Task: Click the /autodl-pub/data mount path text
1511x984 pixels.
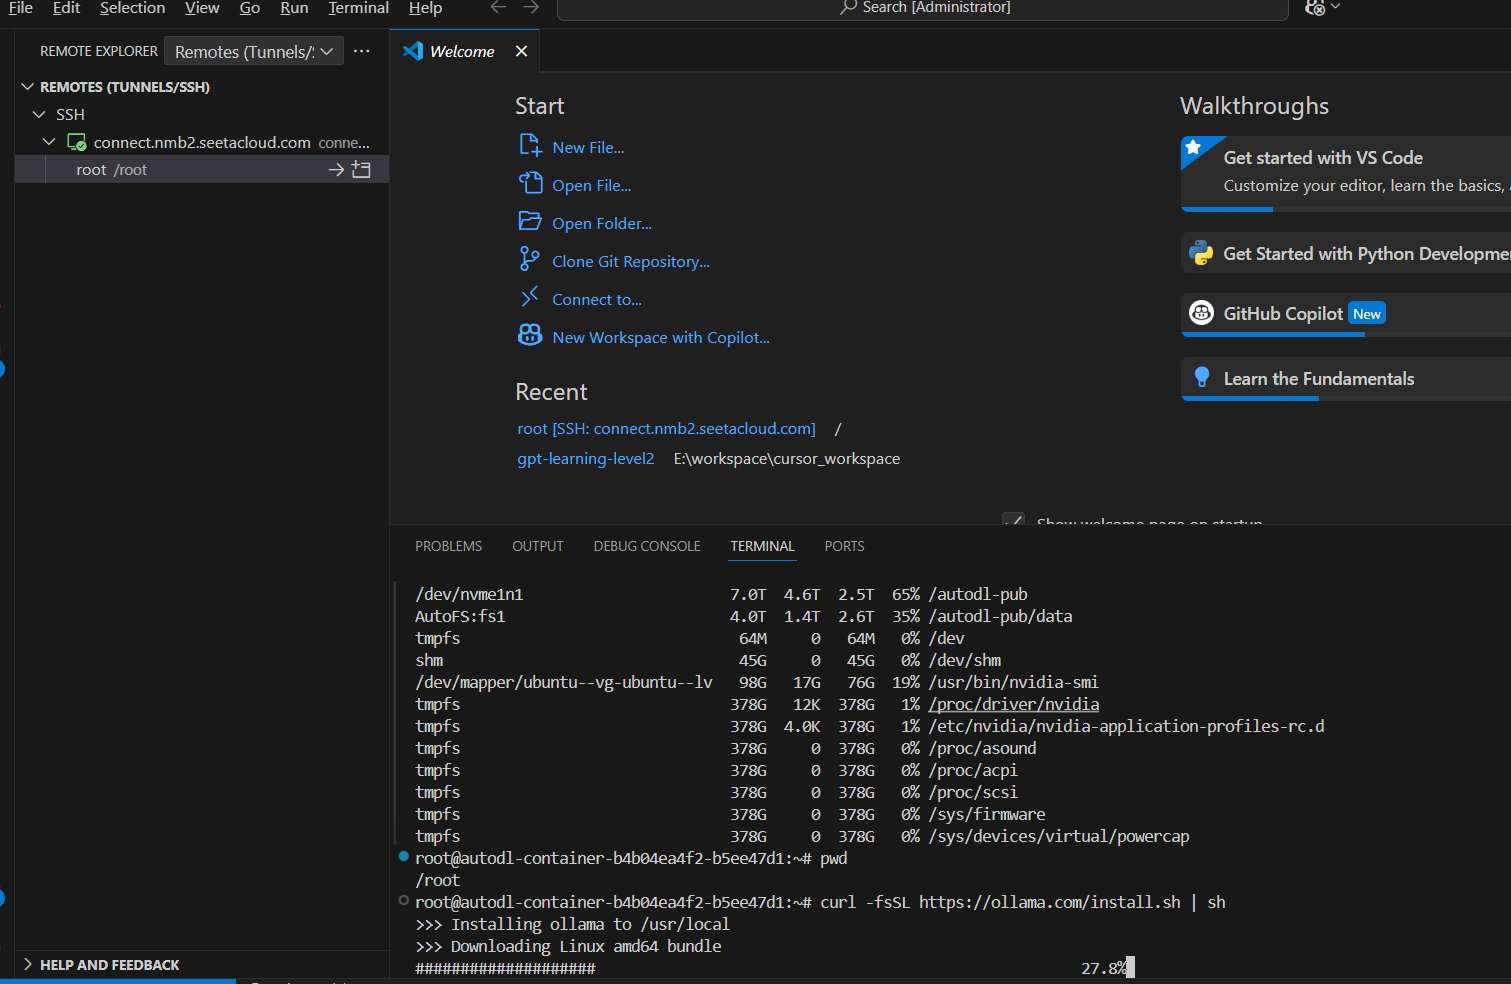Action: 1000,616
